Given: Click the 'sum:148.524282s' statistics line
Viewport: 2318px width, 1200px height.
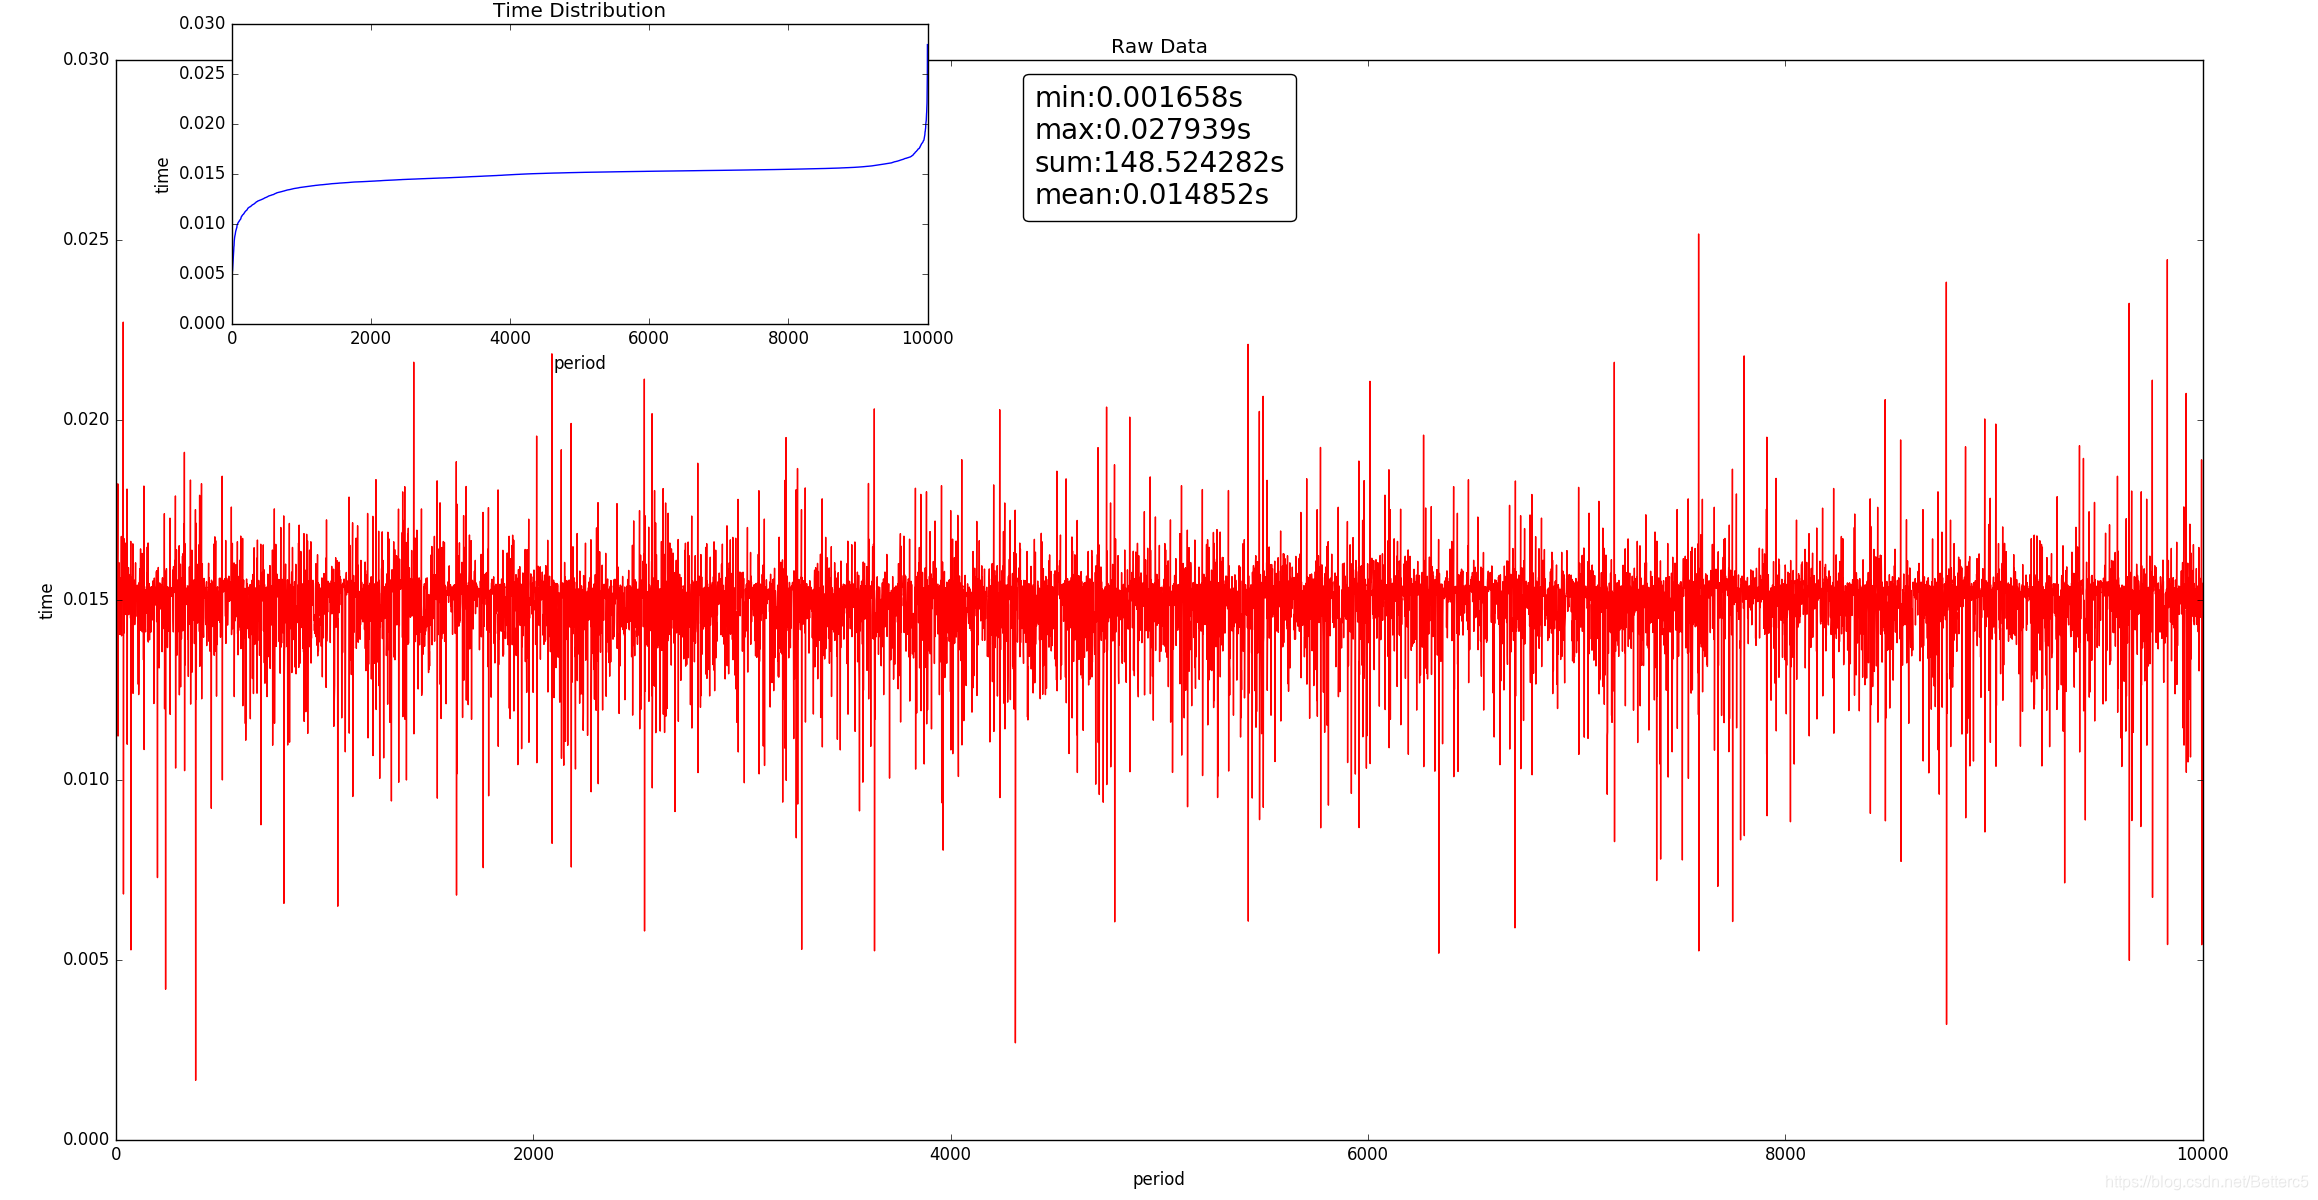Looking at the screenshot, I should tap(1159, 162).
